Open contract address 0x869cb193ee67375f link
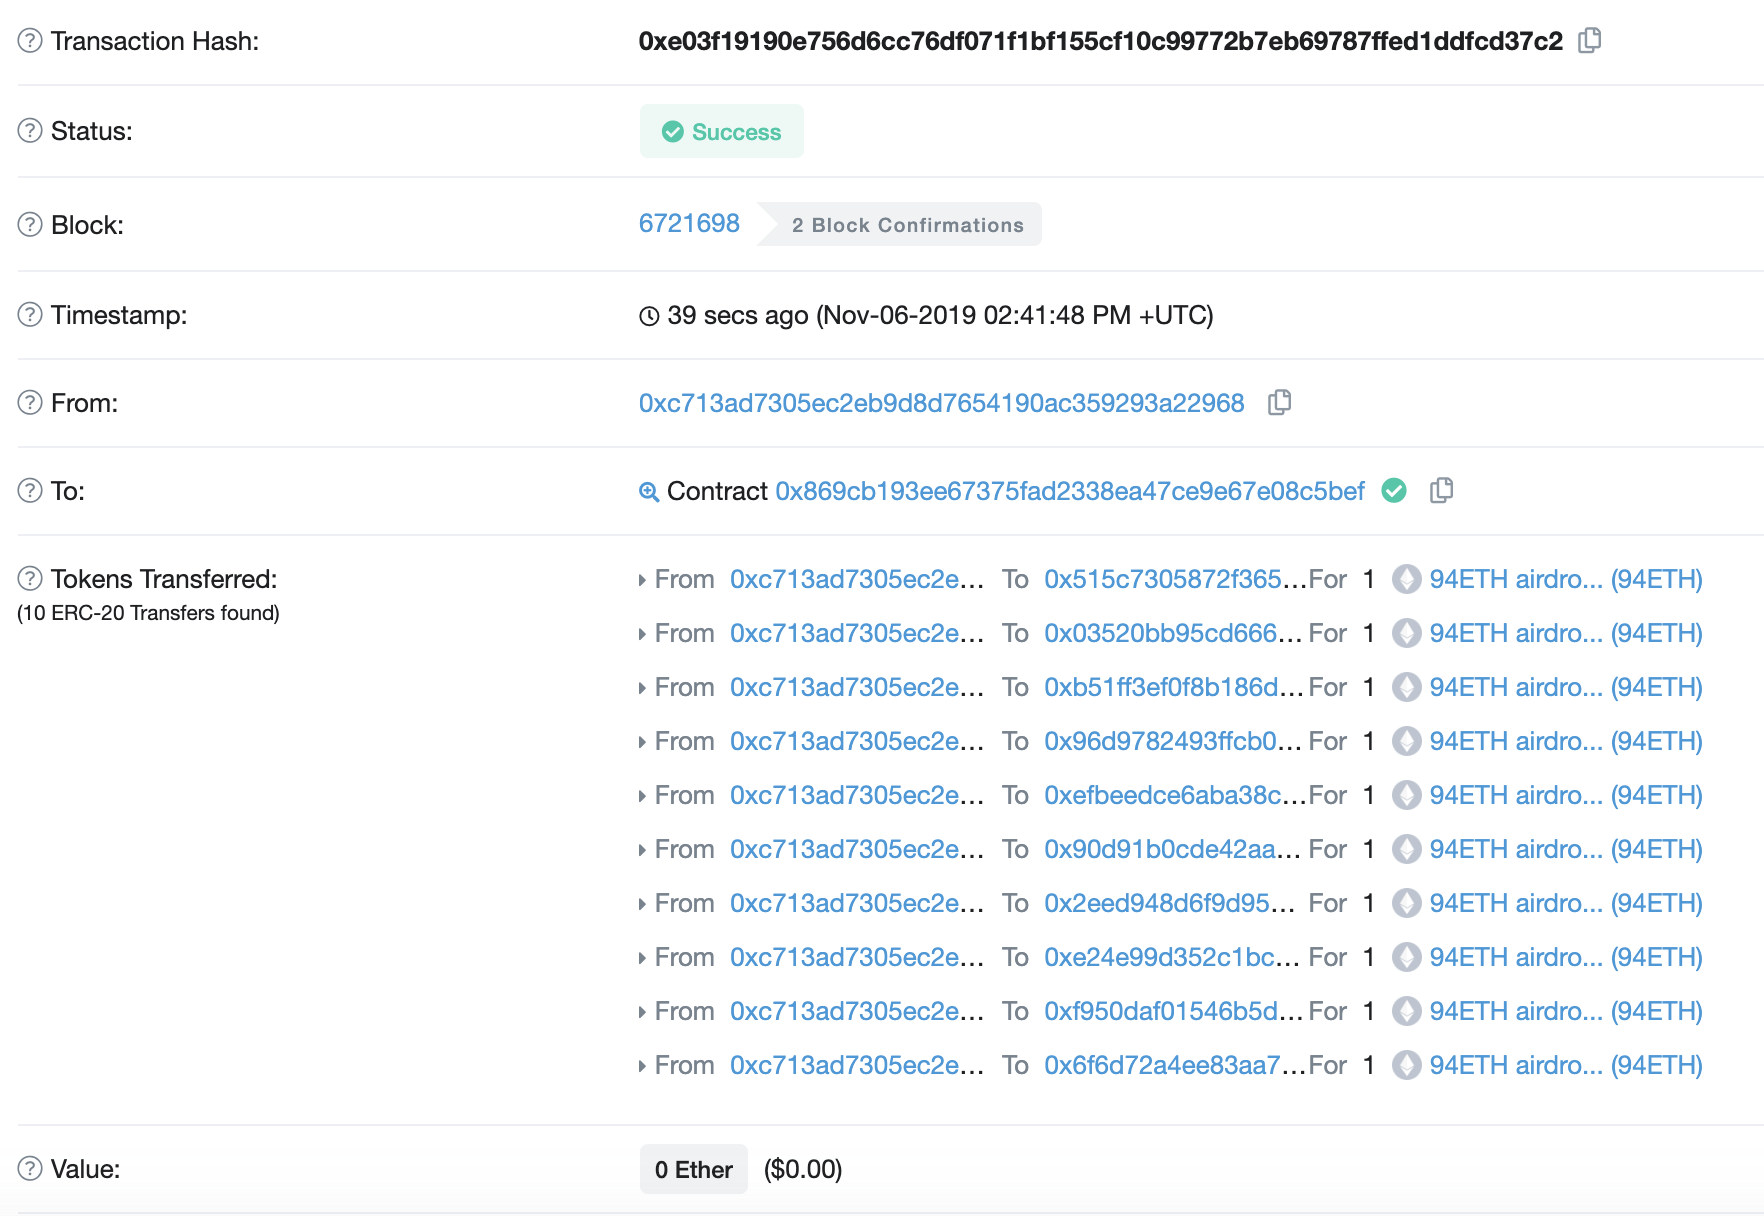The width and height of the screenshot is (1764, 1216). pos(1069,491)
